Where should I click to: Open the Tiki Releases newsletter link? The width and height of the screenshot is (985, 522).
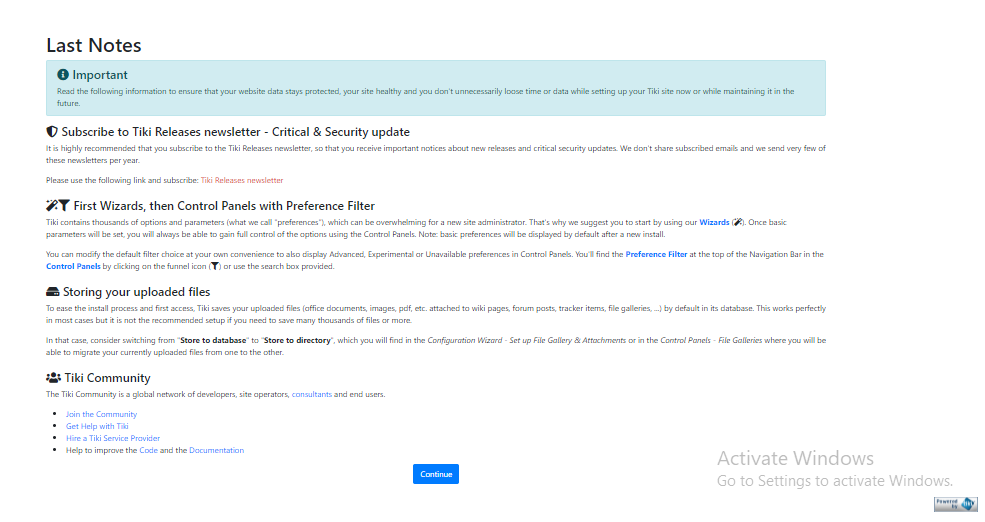tap(242, 181)
